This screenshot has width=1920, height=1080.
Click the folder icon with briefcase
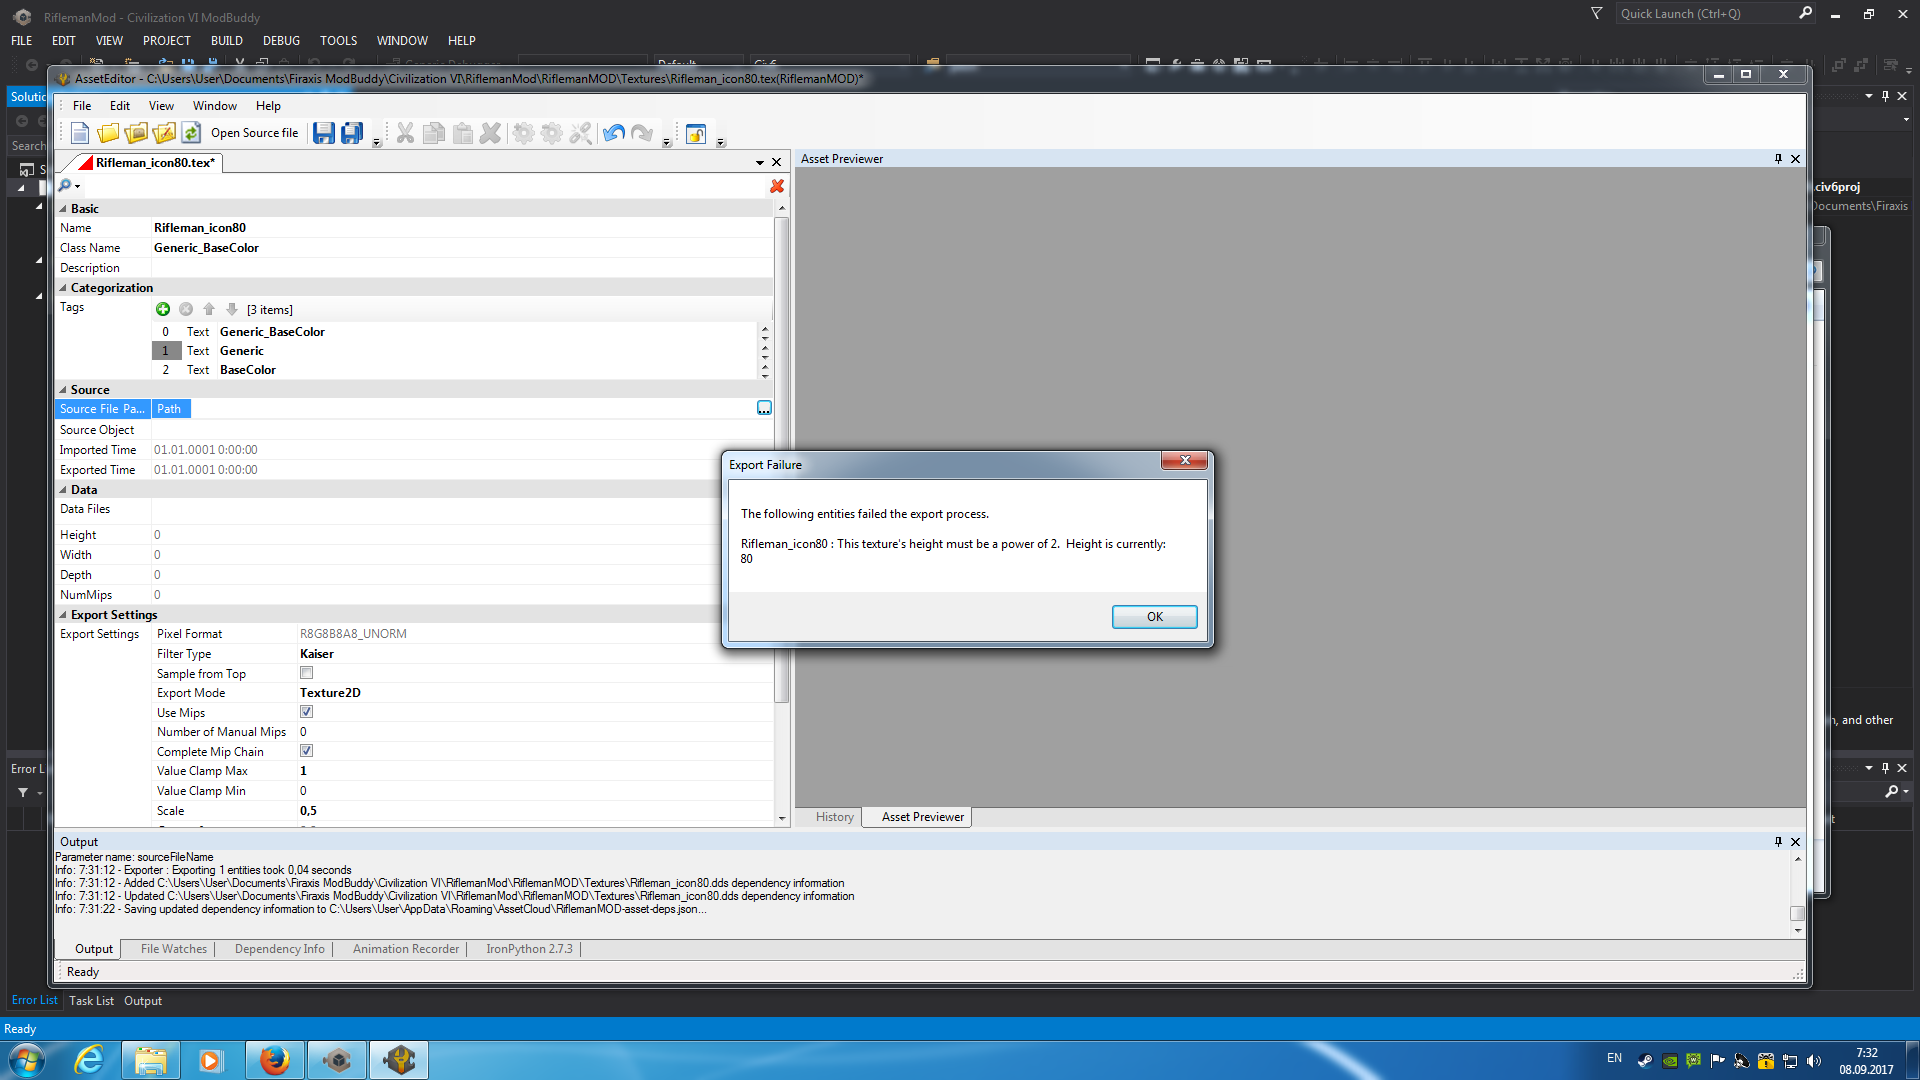point(136,133)
